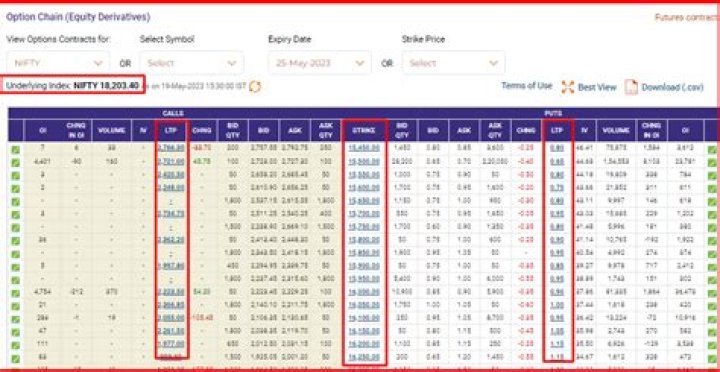Screen dimensions: 720x372
Task: Open calls chart icon in 15,900.00 row
Action: (x=16, y=267)
